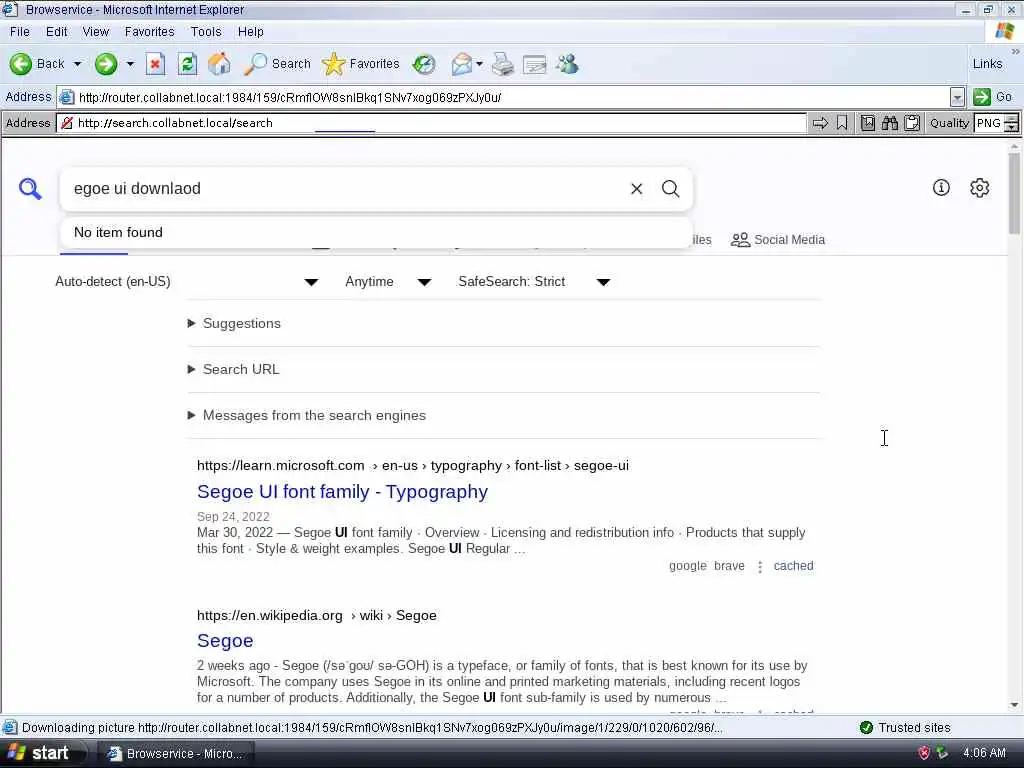1024x768 pixels.
Task: Open the Segoe Wikipedia result link
Action: point(225,641)
